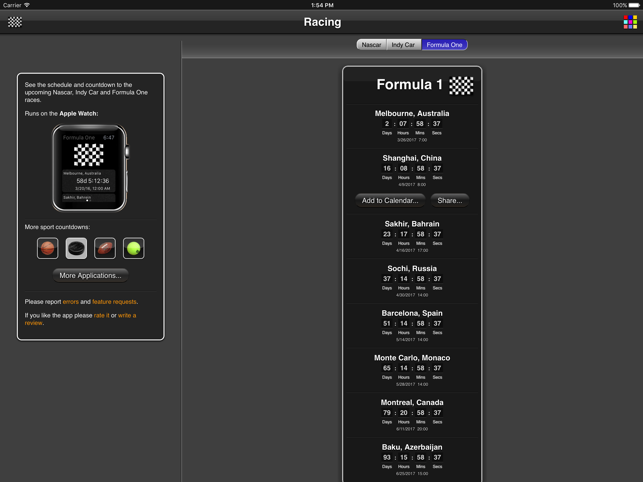Image resolution: width=643 pixels, height=482 pixels.
Task: Select the Barcelona, Spain race
Action: (412, 326)
